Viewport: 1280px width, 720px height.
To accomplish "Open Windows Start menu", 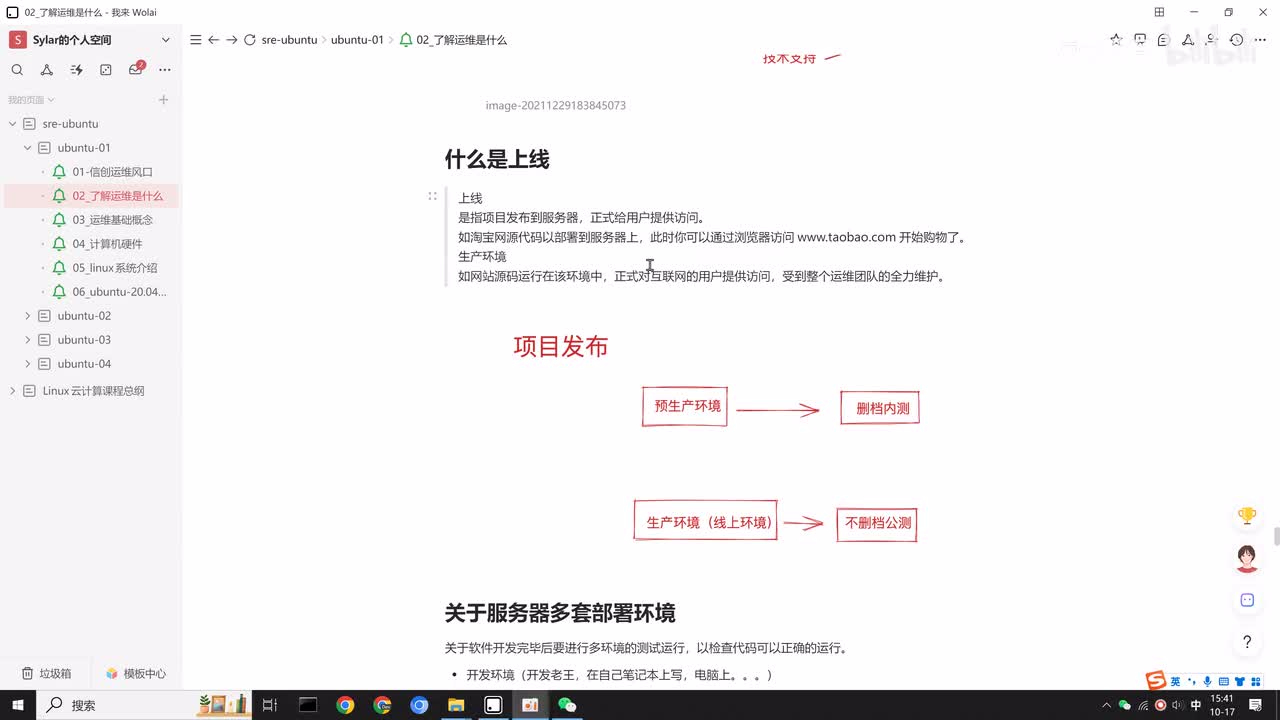I will tap(18, 705).
